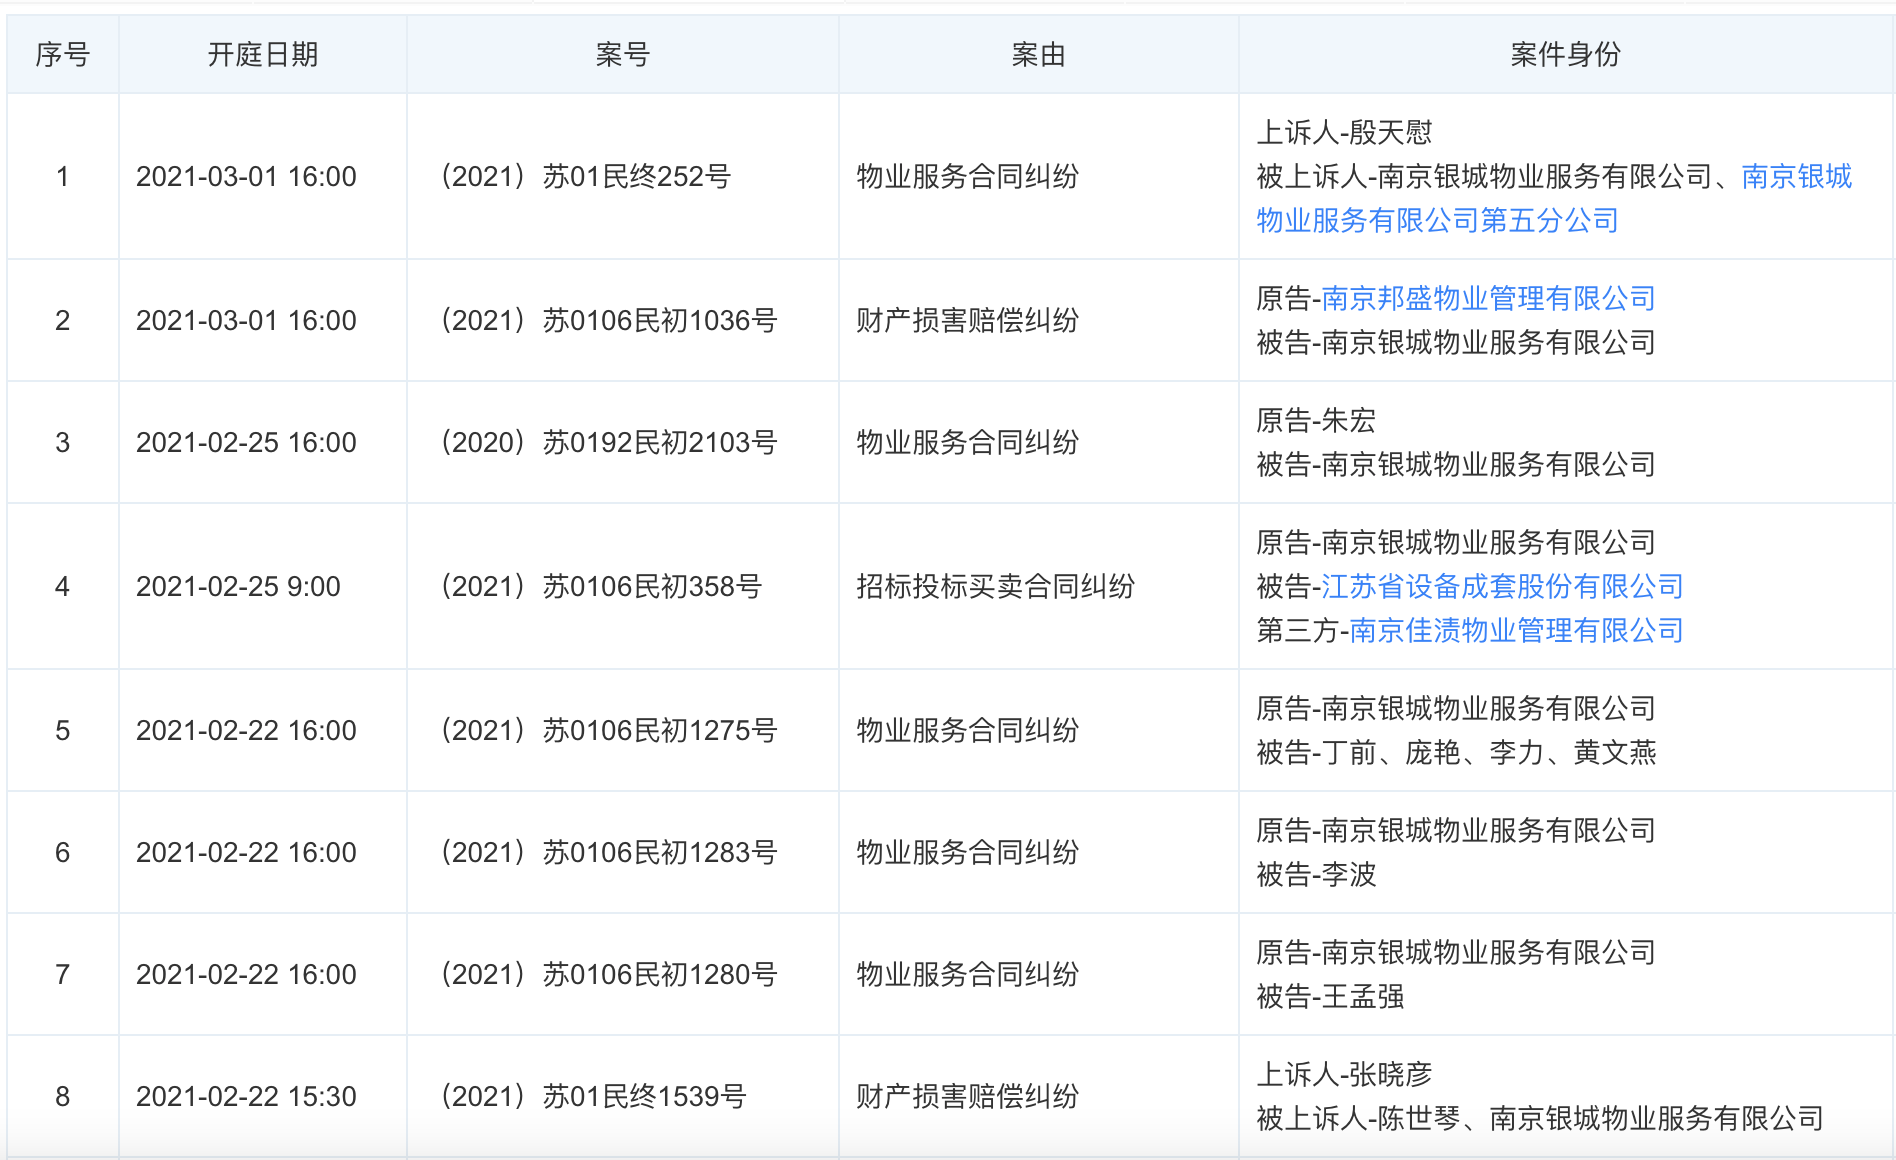Open link 江苏省设备成套股份有限公司
This screenshot has width=1896, height=1160.
coord(1502,586)
